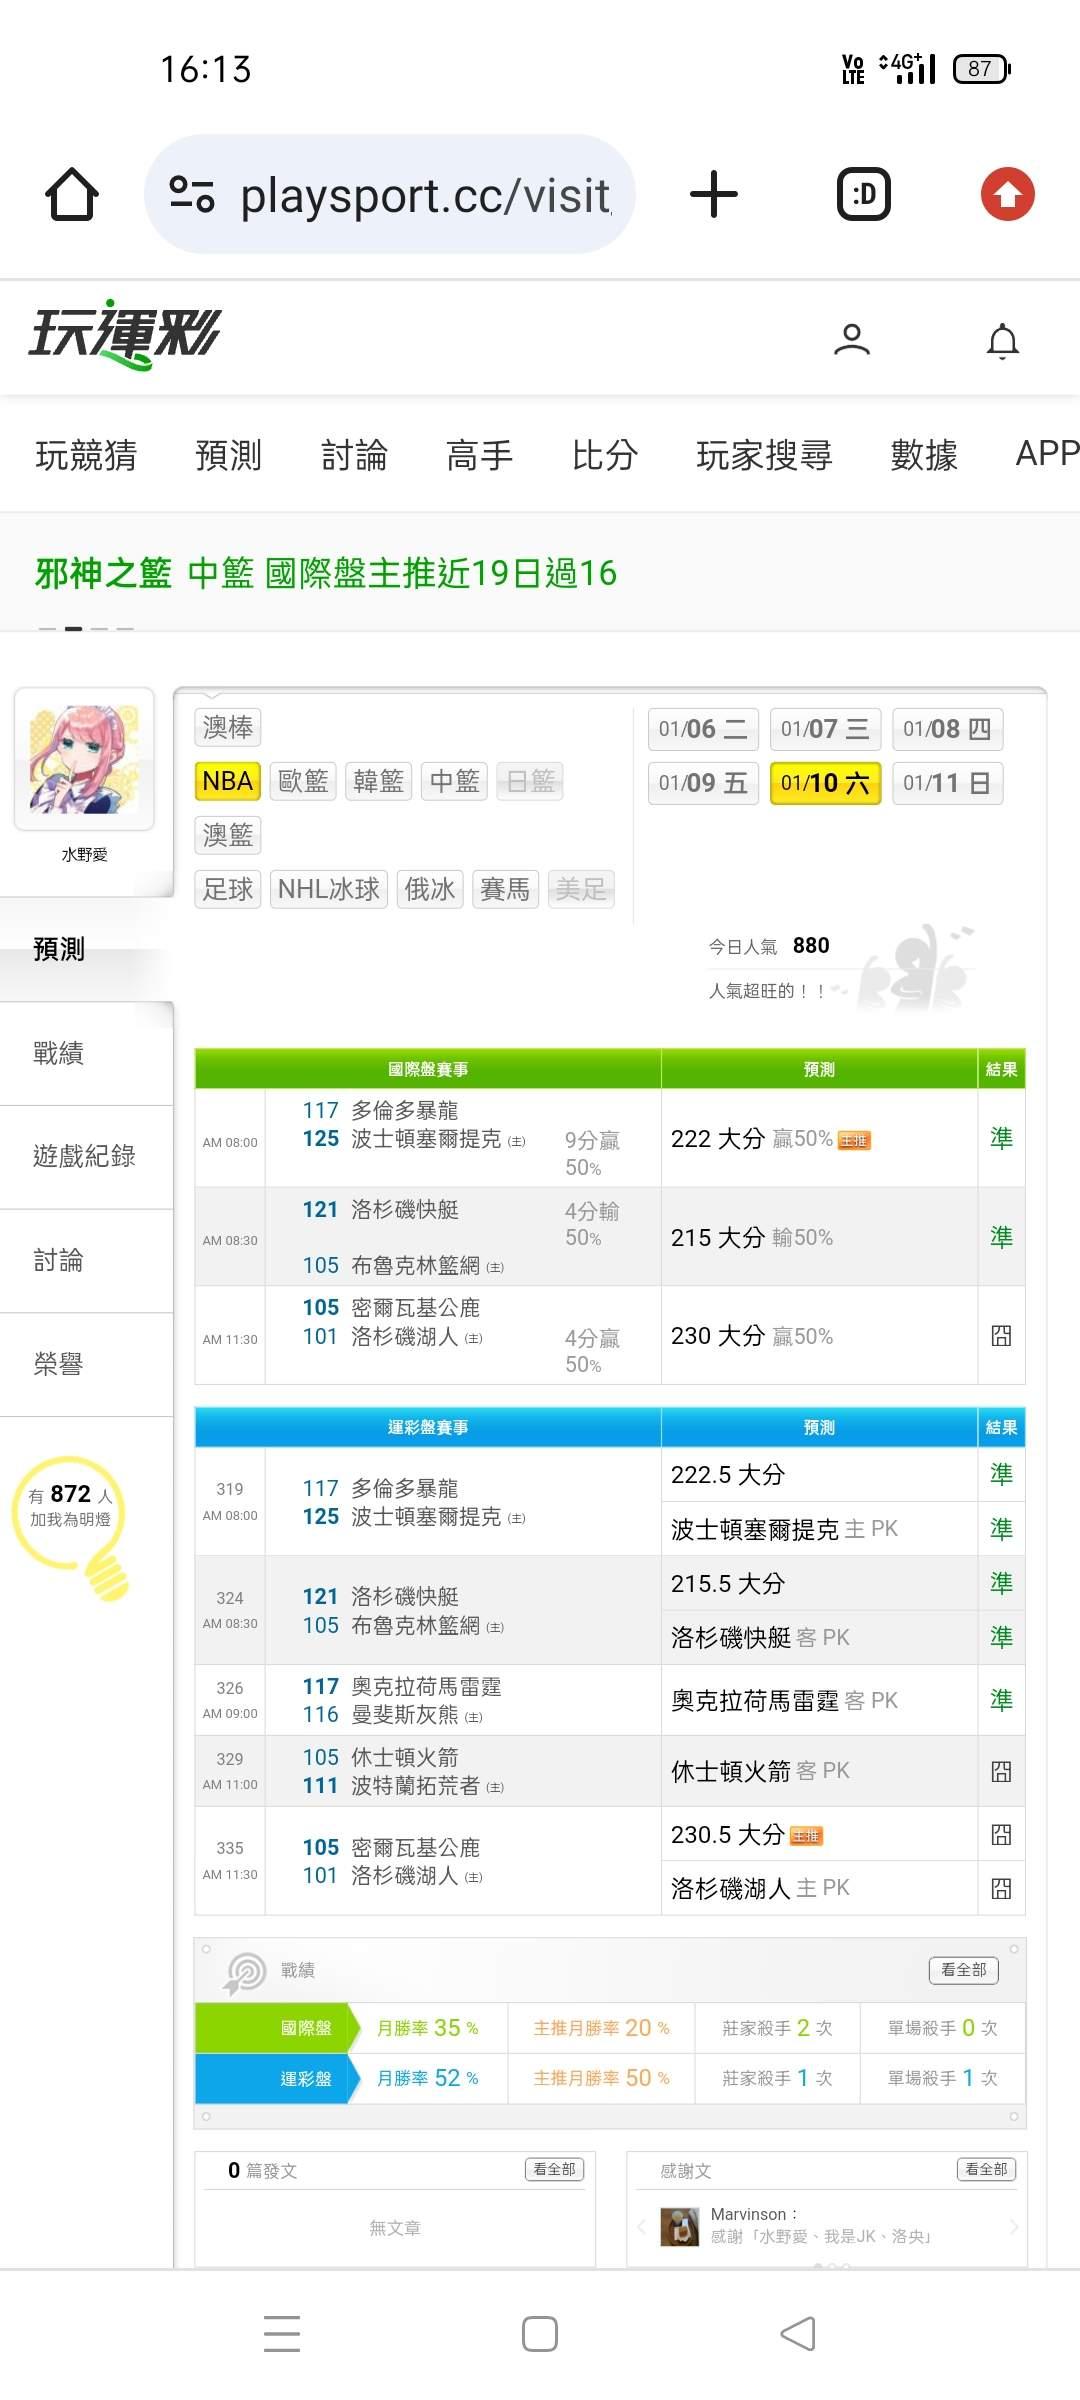Tap the light bulb follow icon
Screen dimensions: 1080x2400
[72, 1527]
